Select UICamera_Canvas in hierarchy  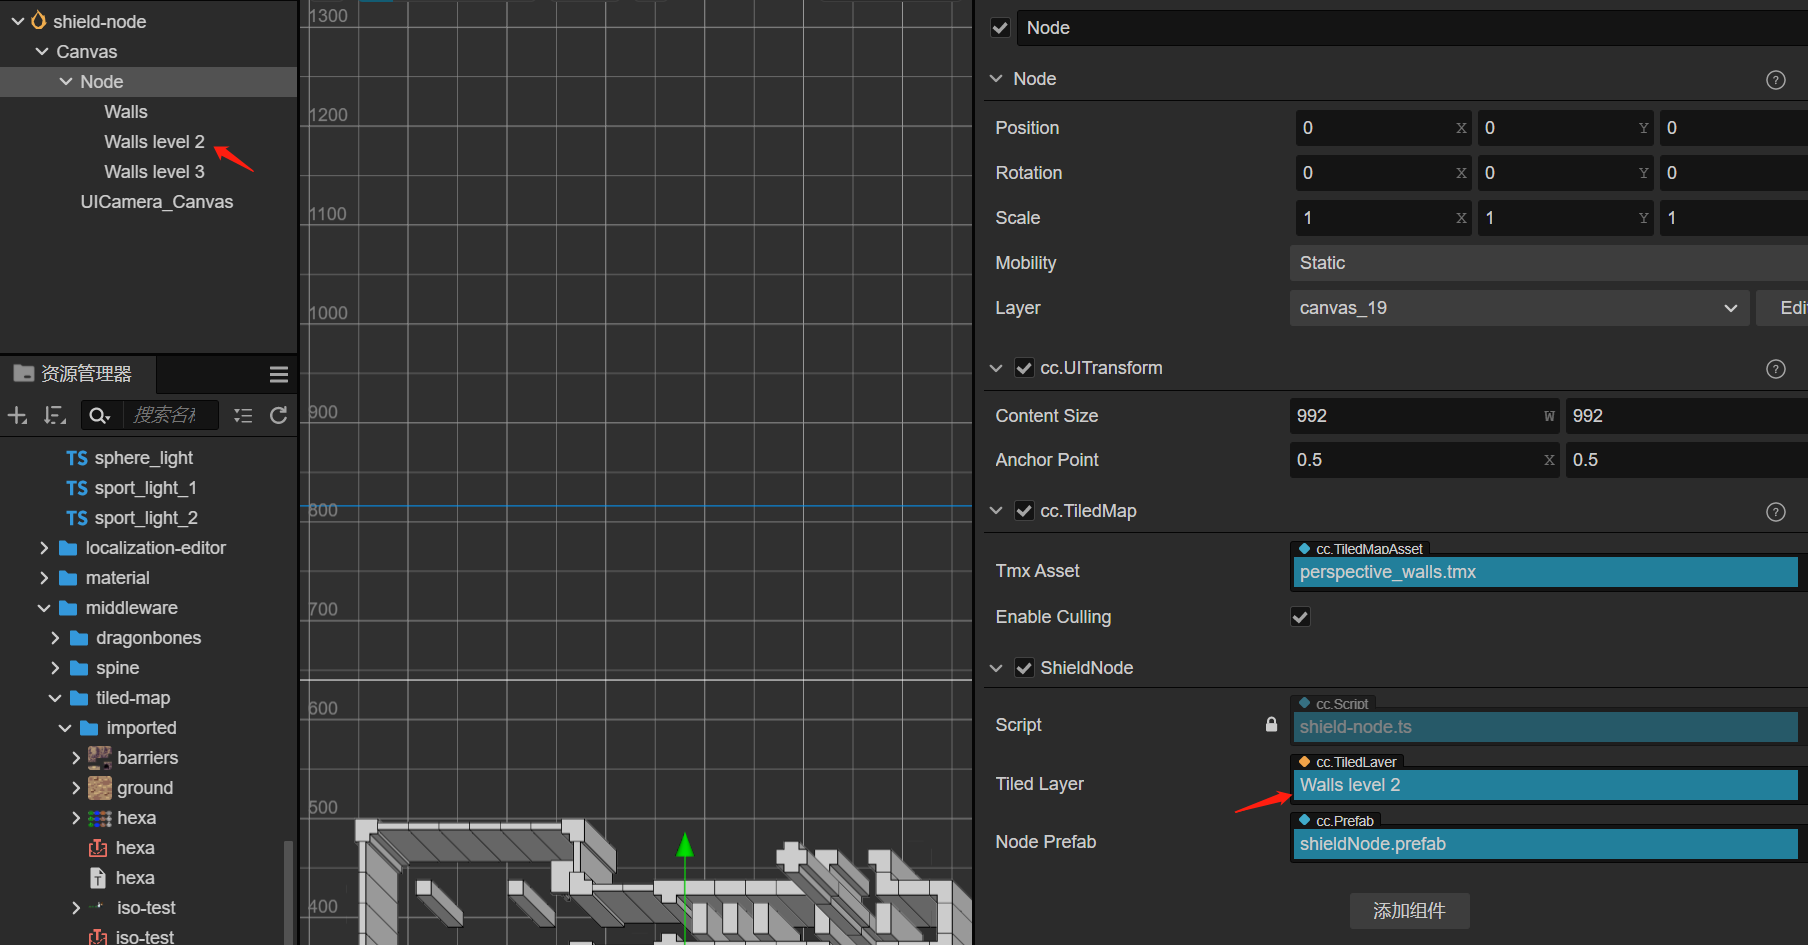tap(157, 202)
